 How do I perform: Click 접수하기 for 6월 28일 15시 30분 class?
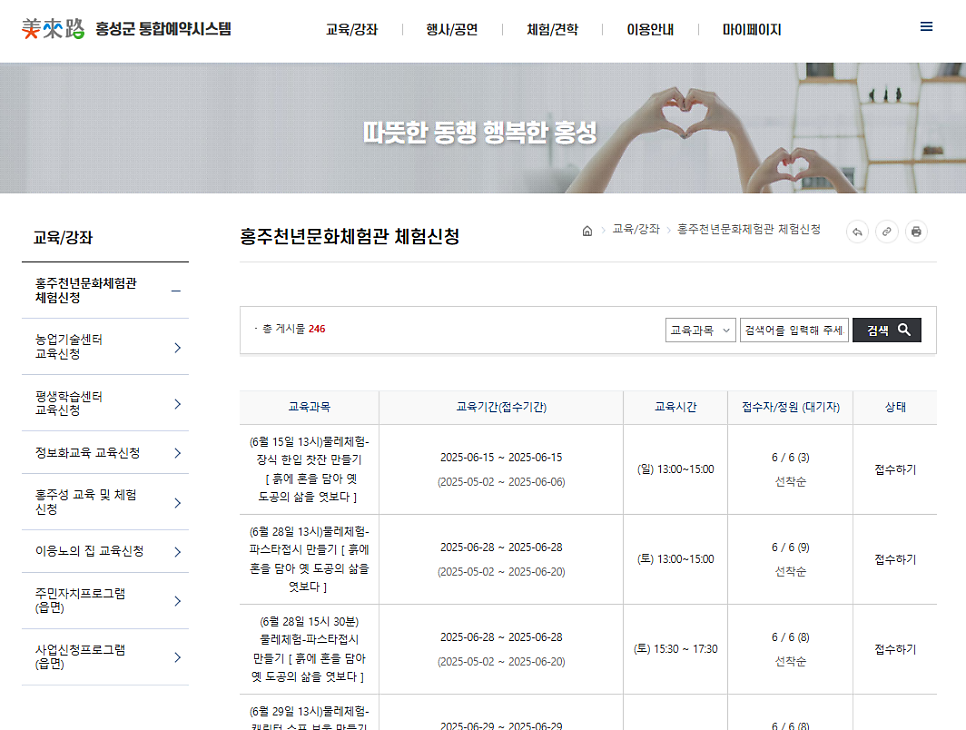pos(895,649)
